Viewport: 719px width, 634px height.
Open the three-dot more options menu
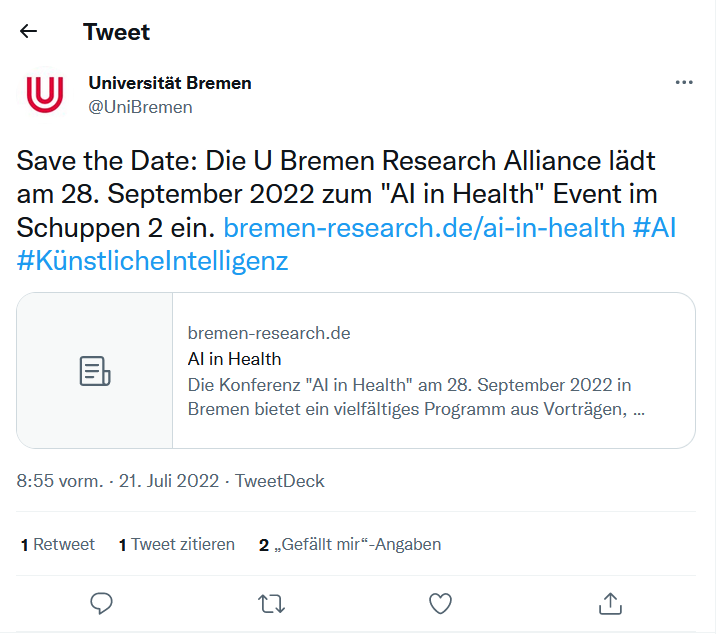[684, 83]
